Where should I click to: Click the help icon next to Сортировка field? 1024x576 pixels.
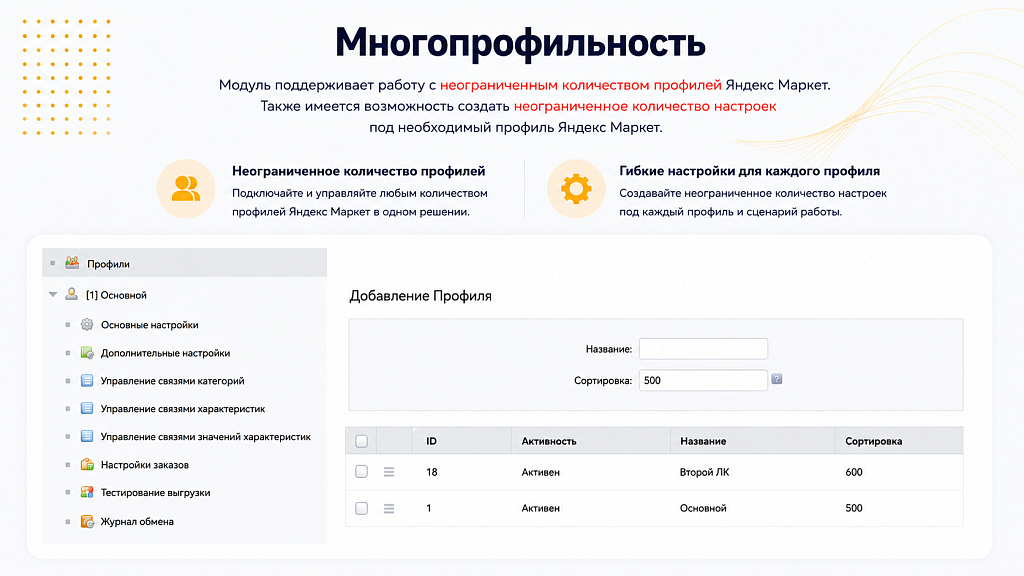coord(776,379)
